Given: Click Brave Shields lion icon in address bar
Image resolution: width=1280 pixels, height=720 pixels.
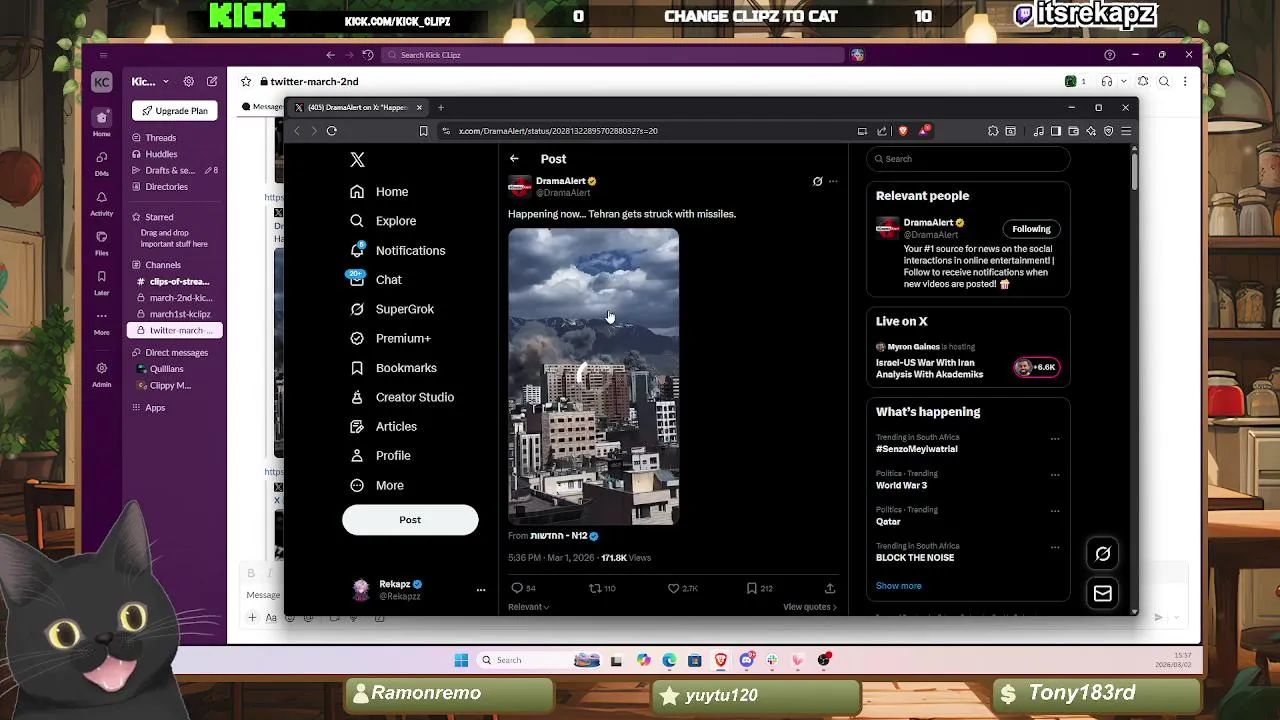Looking at the screenshot, I should 903,131.
